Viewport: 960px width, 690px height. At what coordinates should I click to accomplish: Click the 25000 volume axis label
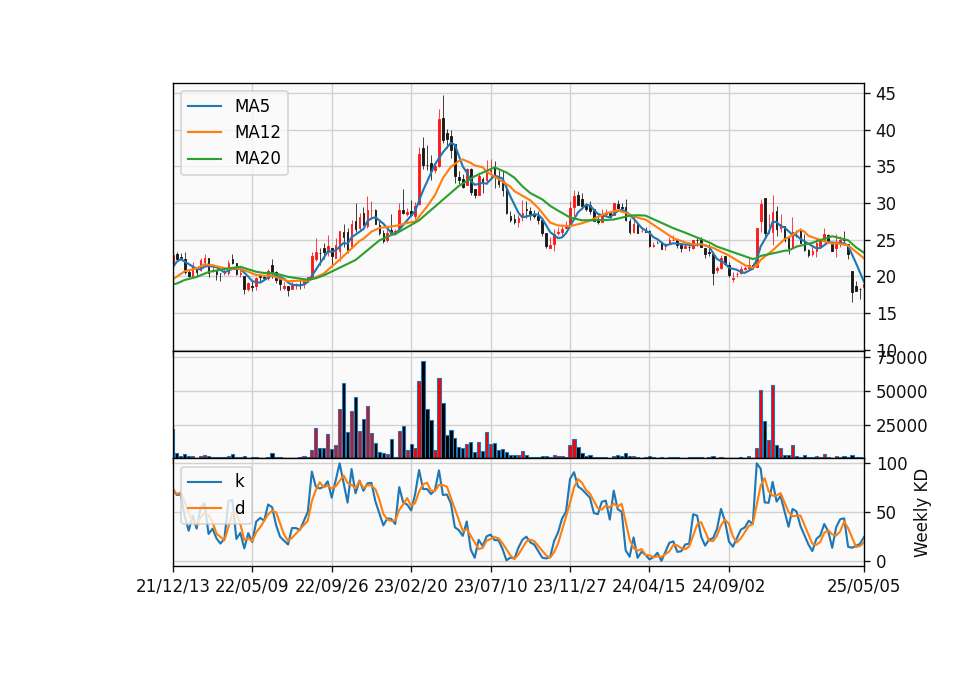pyautogui.click(x=901, y=426)
